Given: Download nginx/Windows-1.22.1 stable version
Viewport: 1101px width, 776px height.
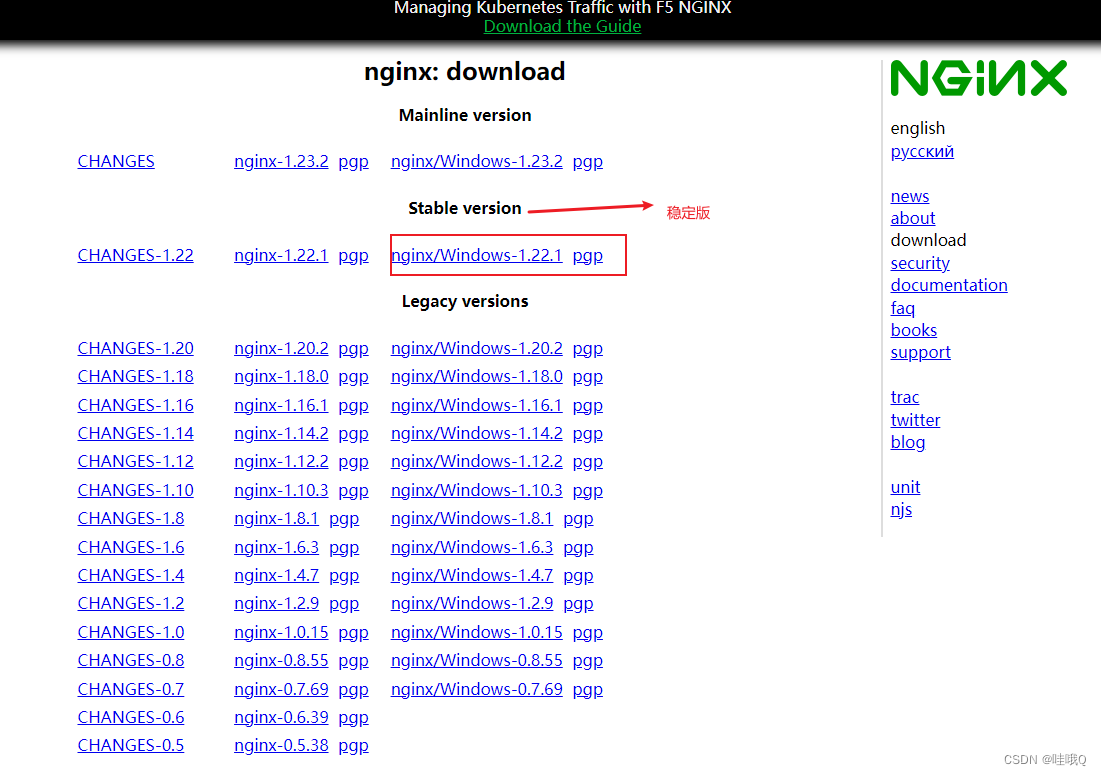Looking at the screenshot, I should click(477, 256).
